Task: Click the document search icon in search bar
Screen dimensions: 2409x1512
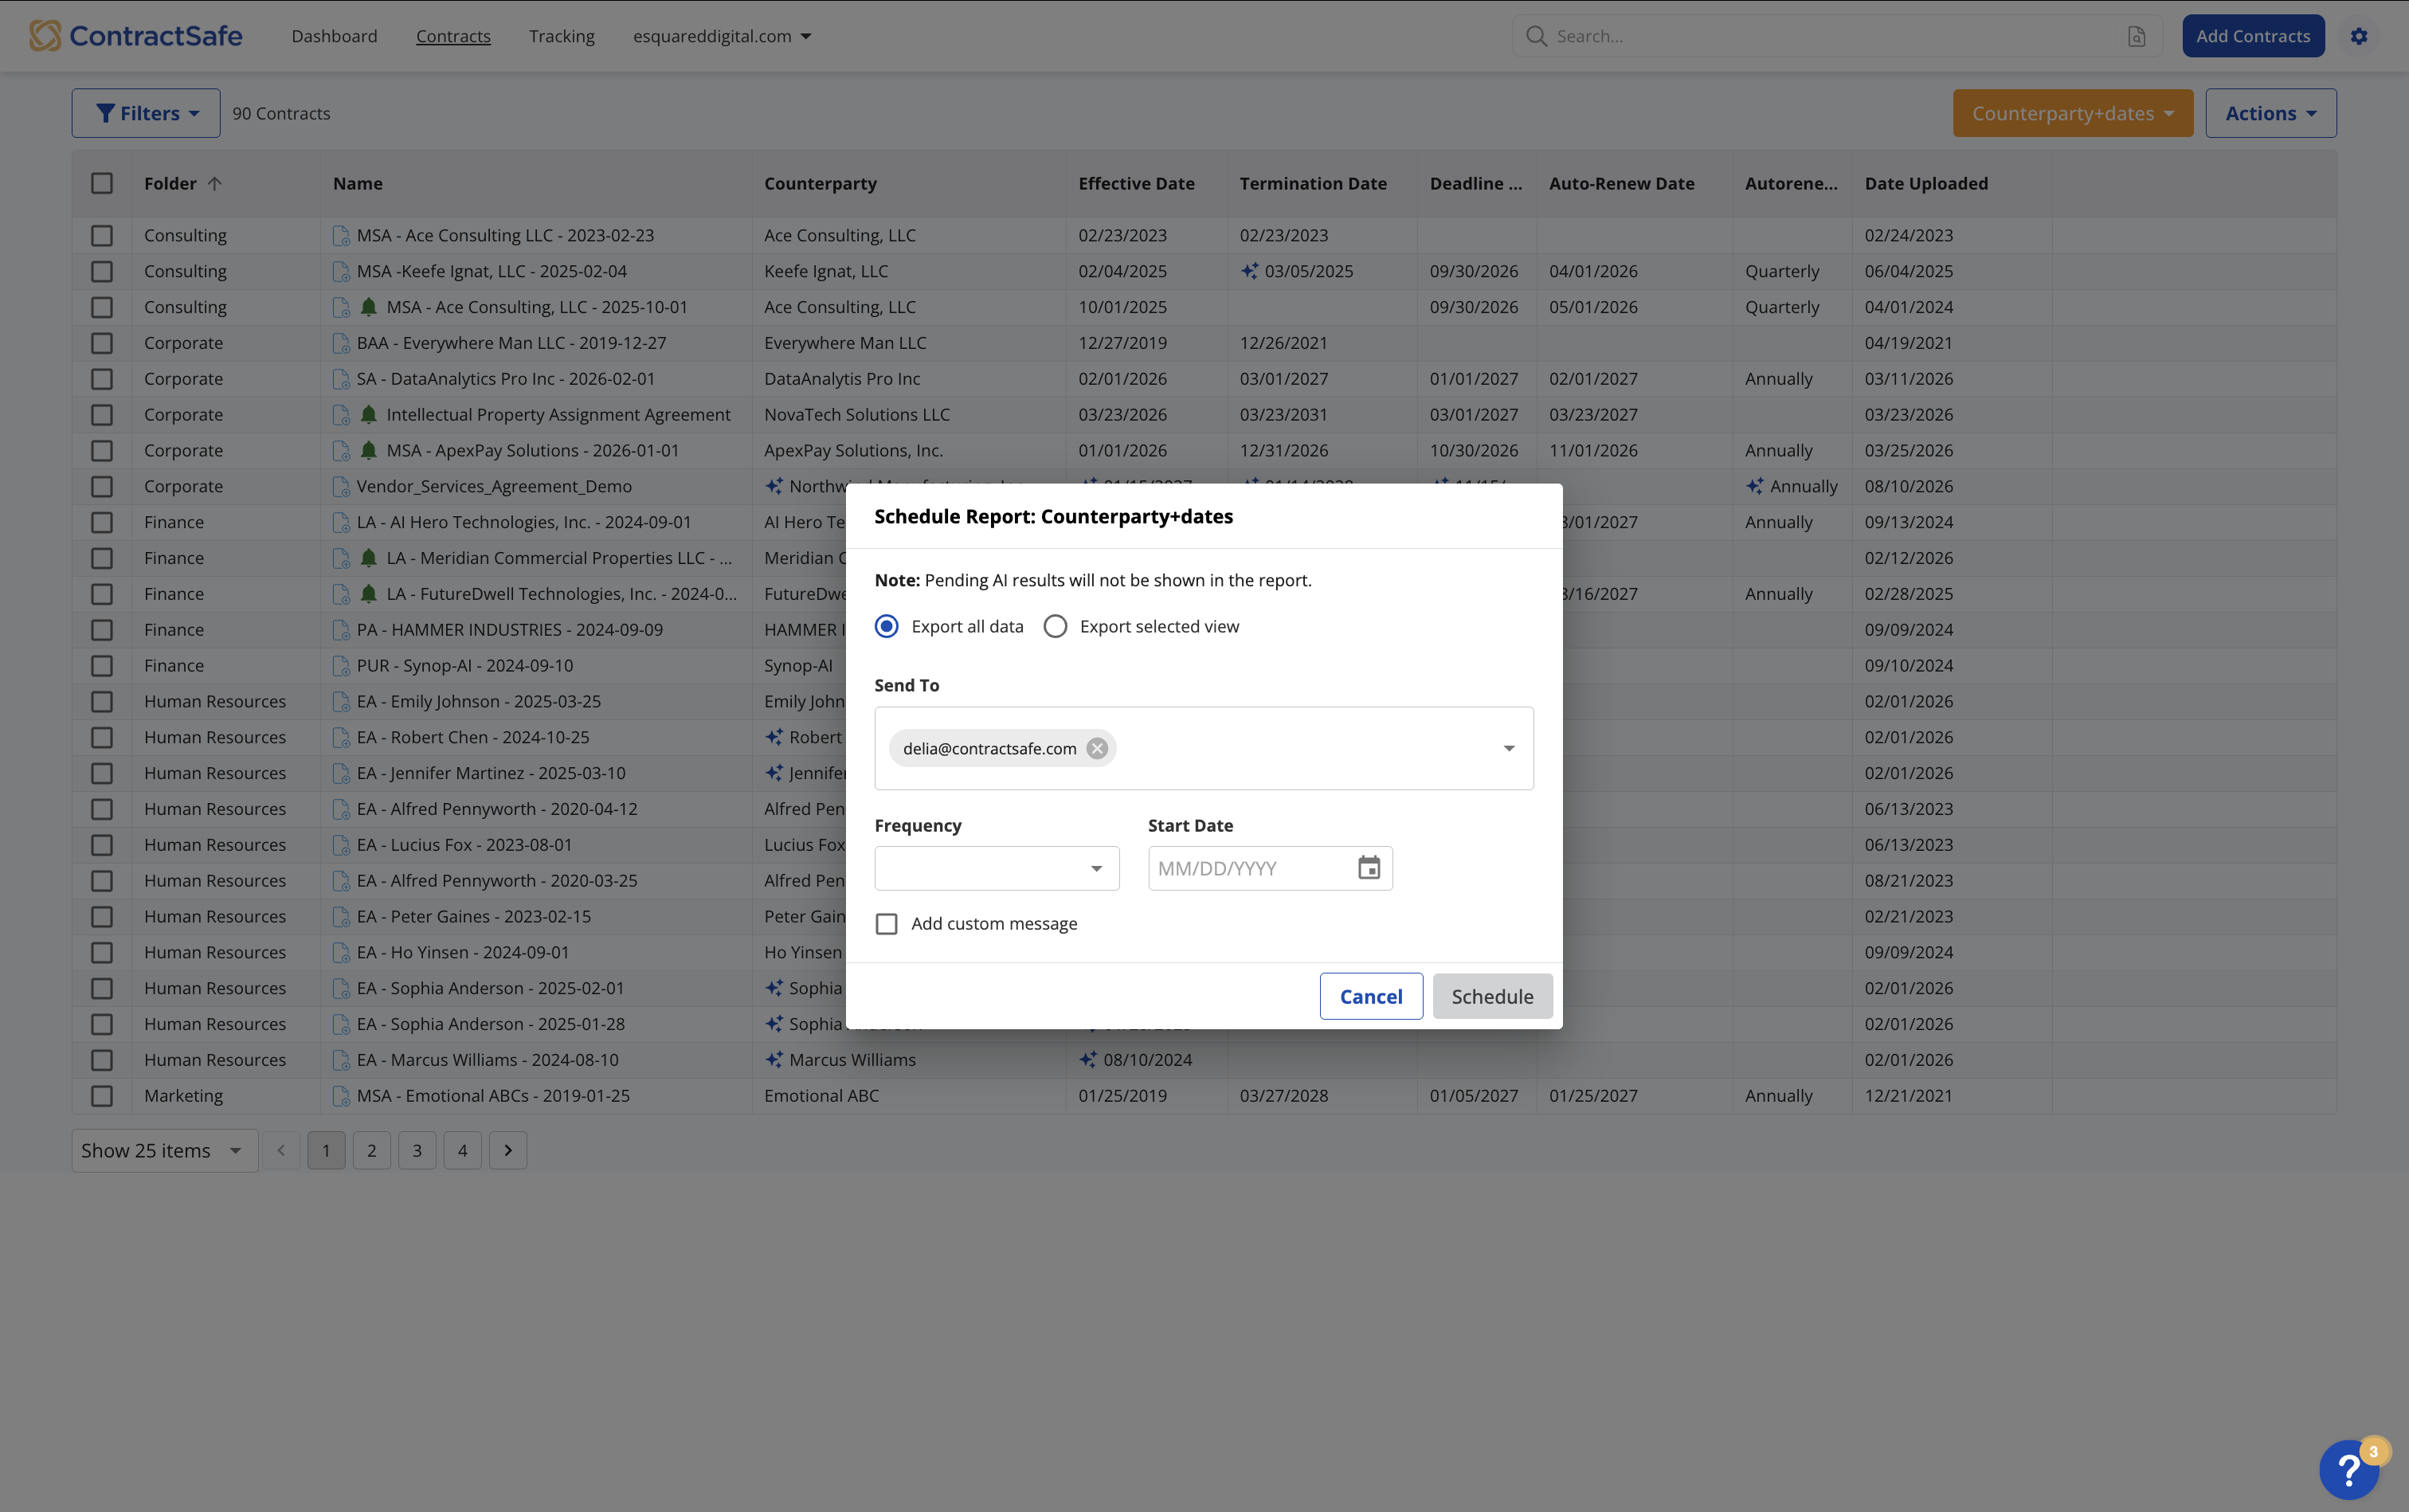Action: pyautogui.click(x=2136, y=36)
